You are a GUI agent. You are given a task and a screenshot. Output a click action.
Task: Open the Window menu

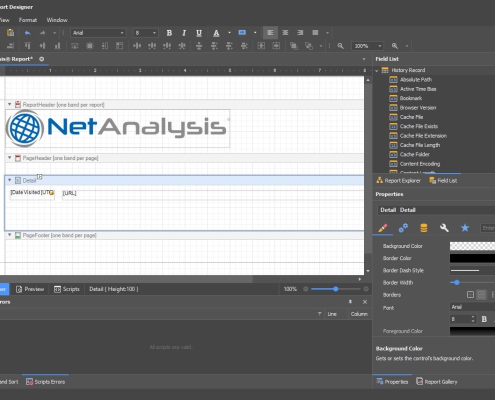(57, 20)
